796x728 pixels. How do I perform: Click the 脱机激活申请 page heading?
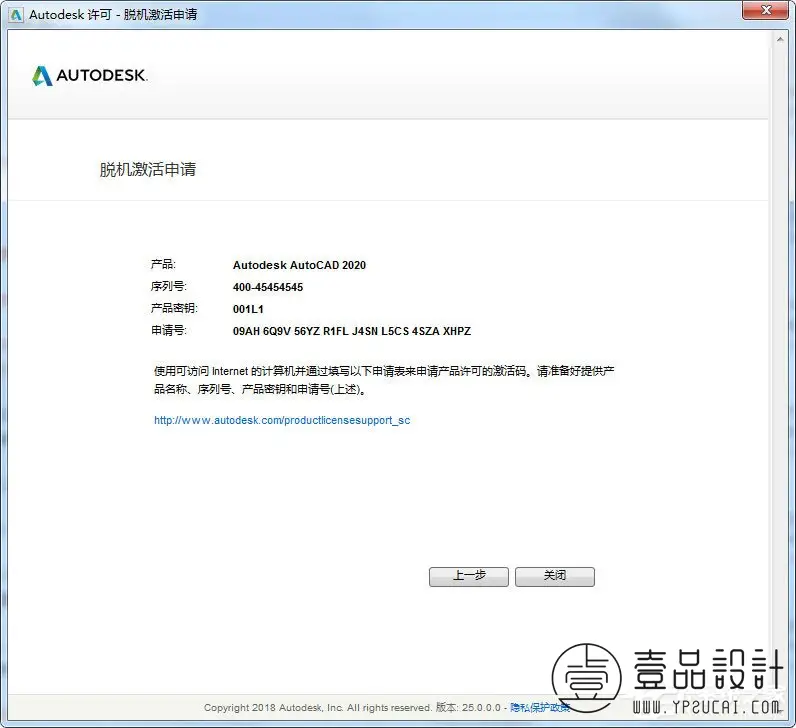148,169
